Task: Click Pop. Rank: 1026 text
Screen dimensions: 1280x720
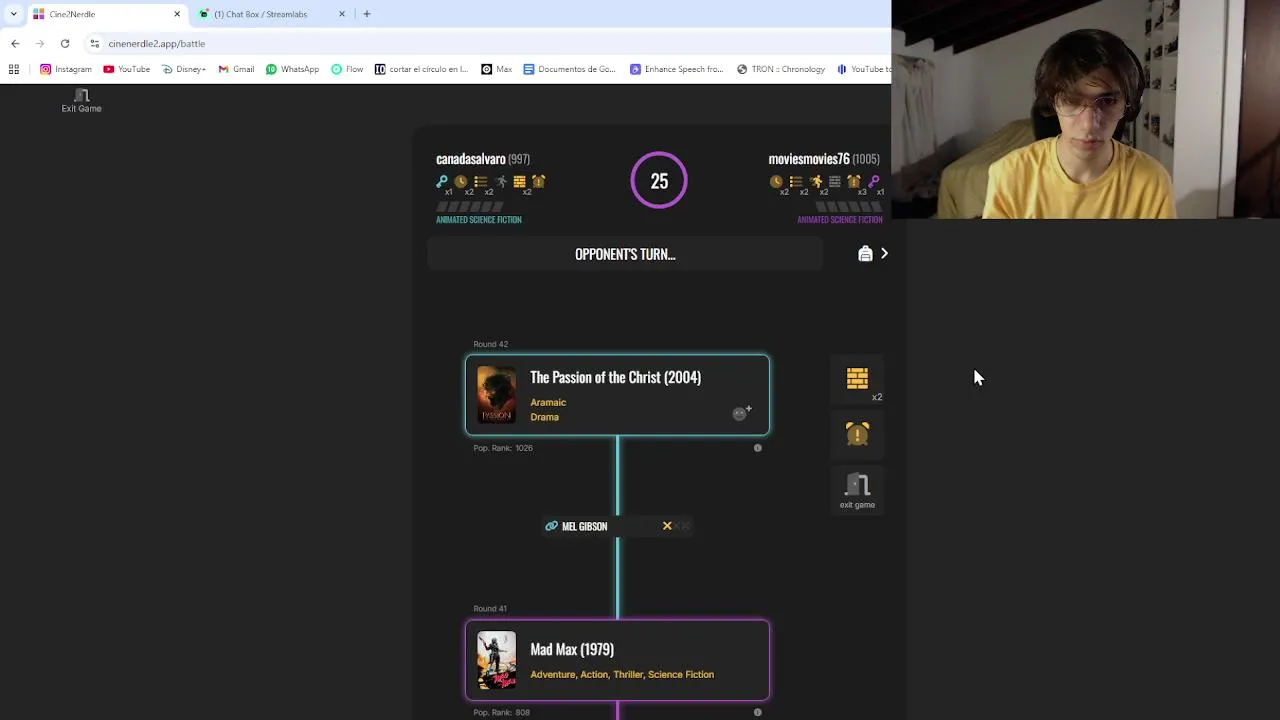Action: [x=503, y=448]
